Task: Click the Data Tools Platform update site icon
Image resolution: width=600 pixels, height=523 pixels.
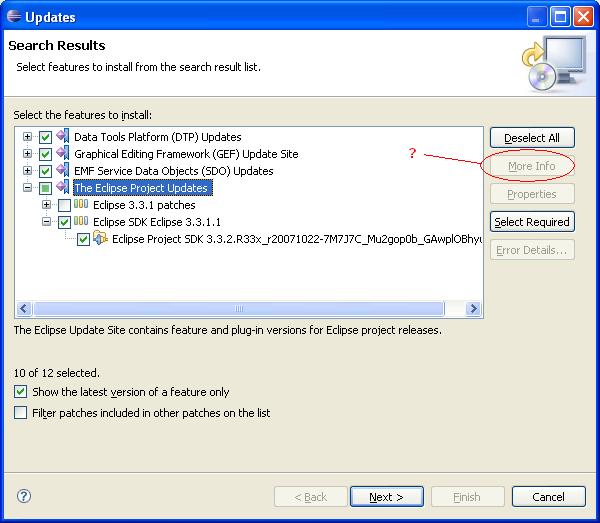Action: [x=63, y=136]
